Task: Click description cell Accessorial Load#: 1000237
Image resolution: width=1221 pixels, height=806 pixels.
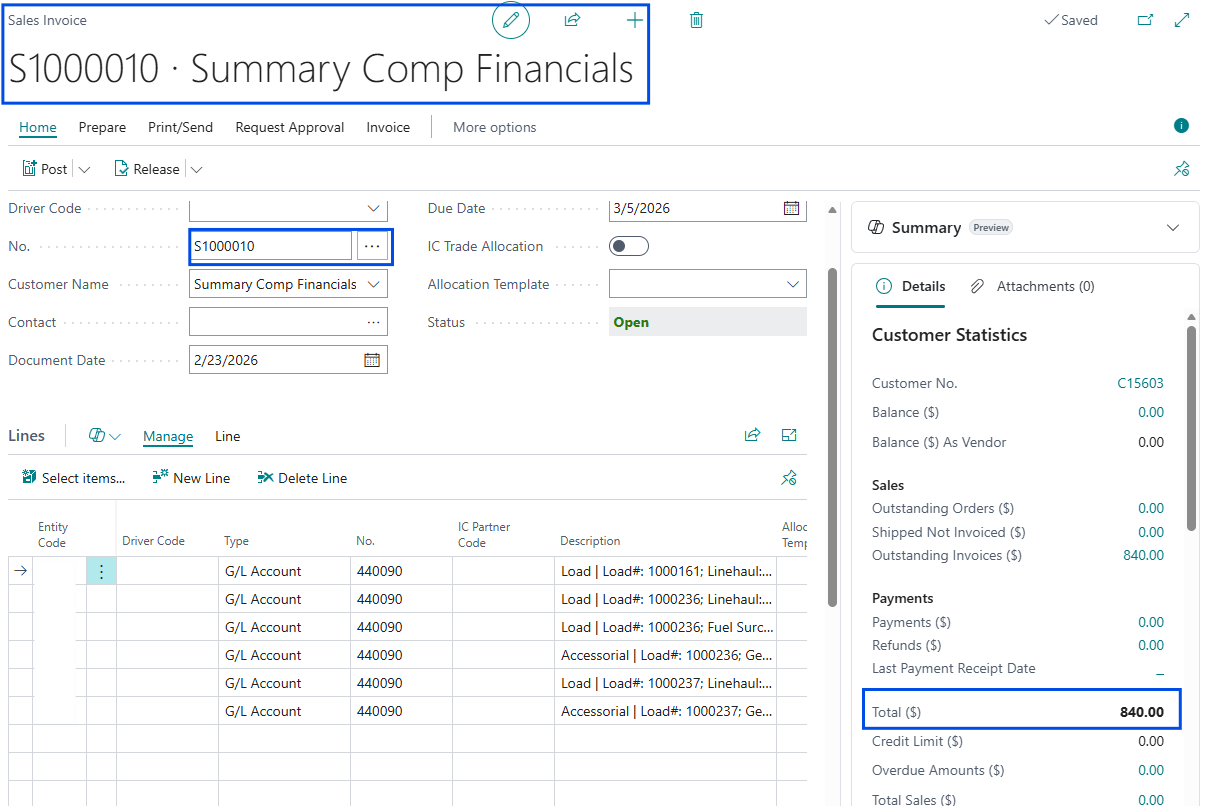Action: click(x=666, y=711)
